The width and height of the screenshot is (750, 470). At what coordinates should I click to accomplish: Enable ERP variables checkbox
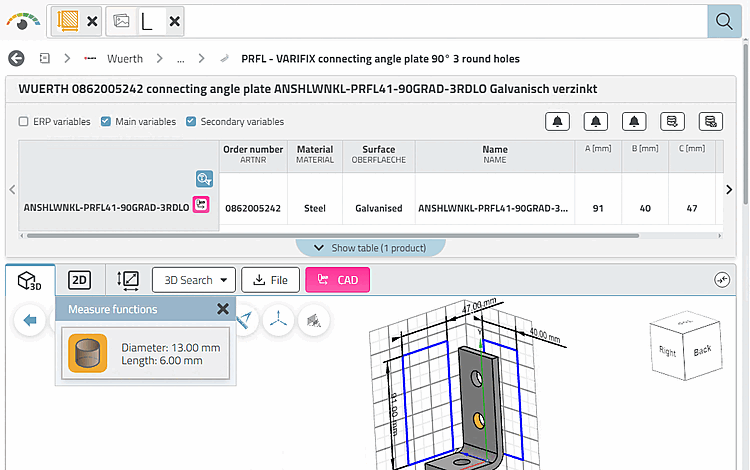(23, 121)
